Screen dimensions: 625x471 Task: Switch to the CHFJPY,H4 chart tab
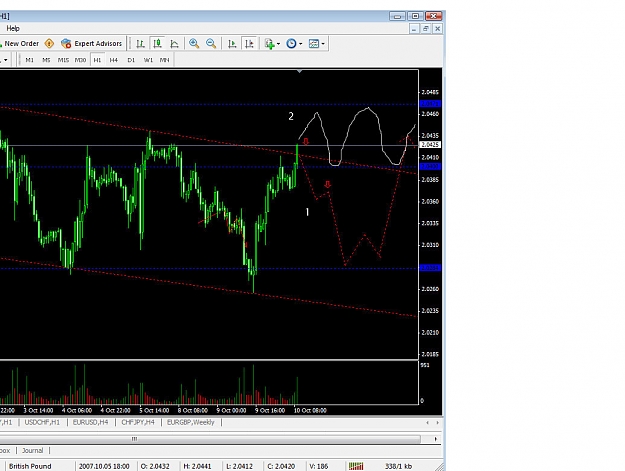(138, 422)
